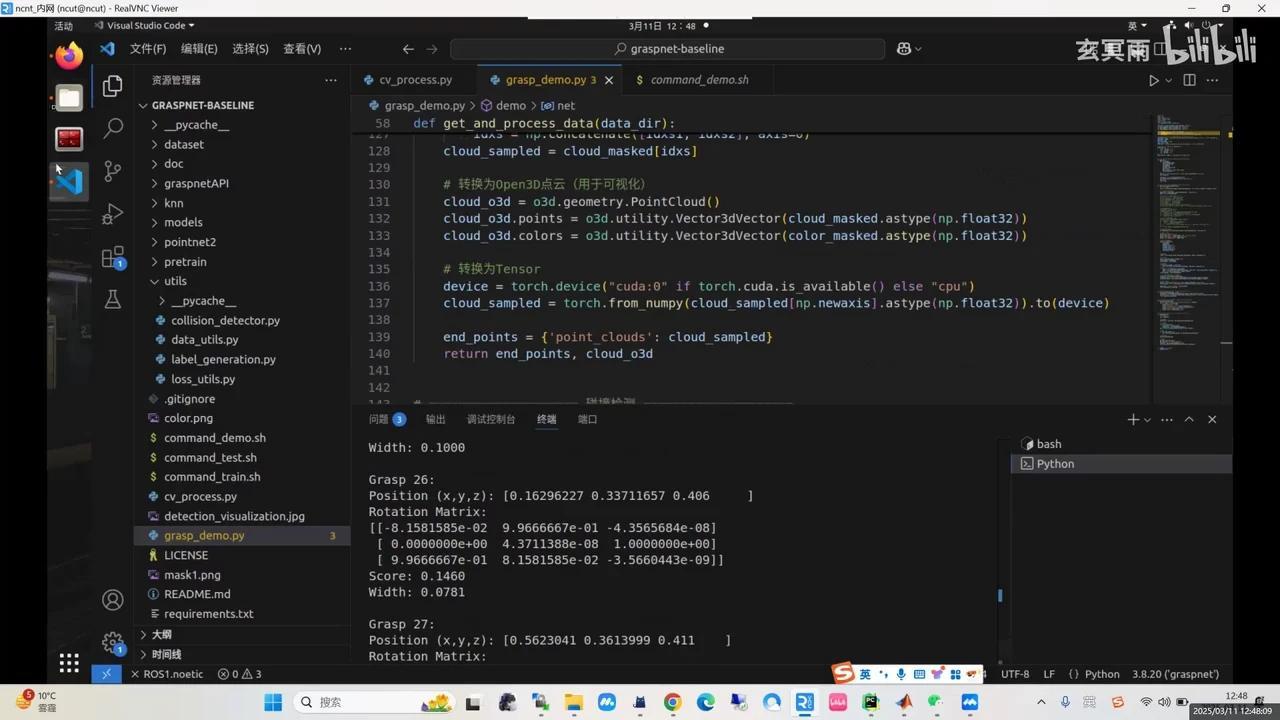Open Problems via the errors indicator in status bar
The image size is (1280, 720).
point(236,674)
